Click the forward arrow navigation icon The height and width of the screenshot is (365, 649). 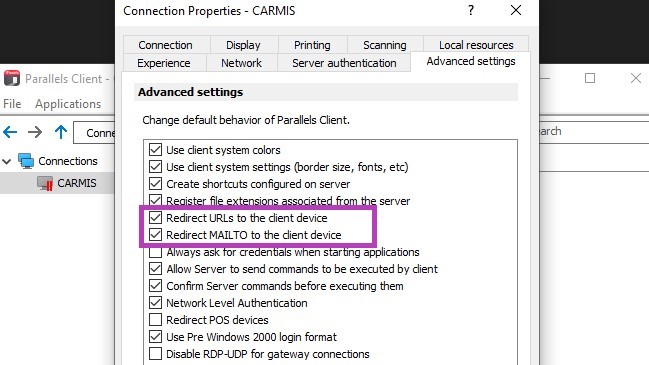pyautogui.click(x=35, y=132)
